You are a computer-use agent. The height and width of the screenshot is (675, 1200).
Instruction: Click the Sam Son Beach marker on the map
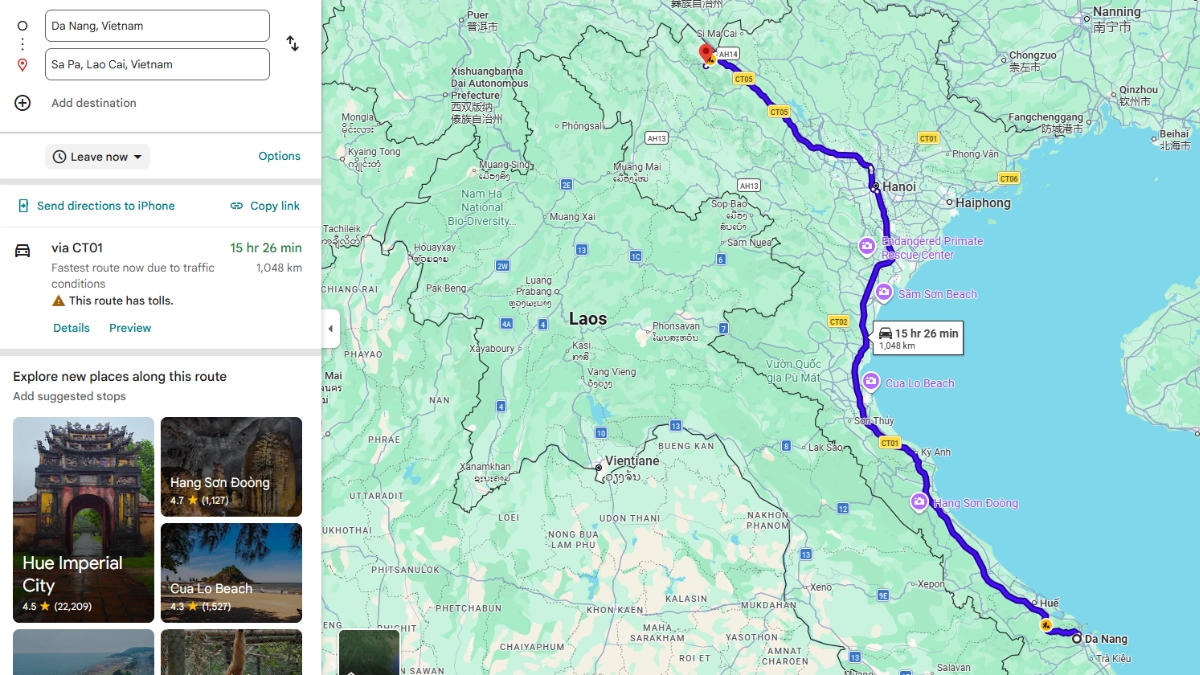click(884, 292)
